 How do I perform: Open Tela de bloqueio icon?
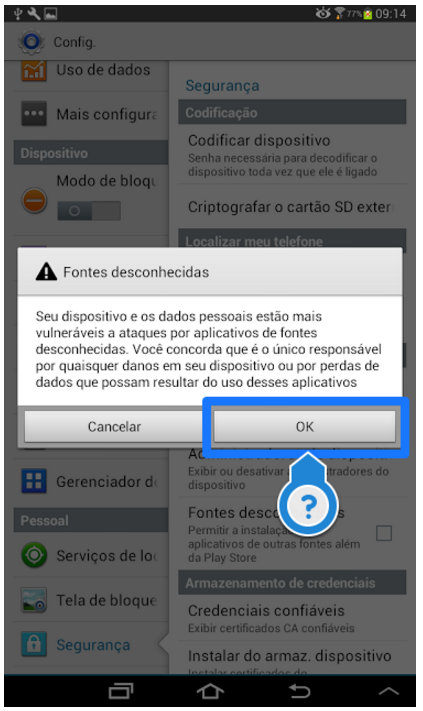[x=34, y=600]
